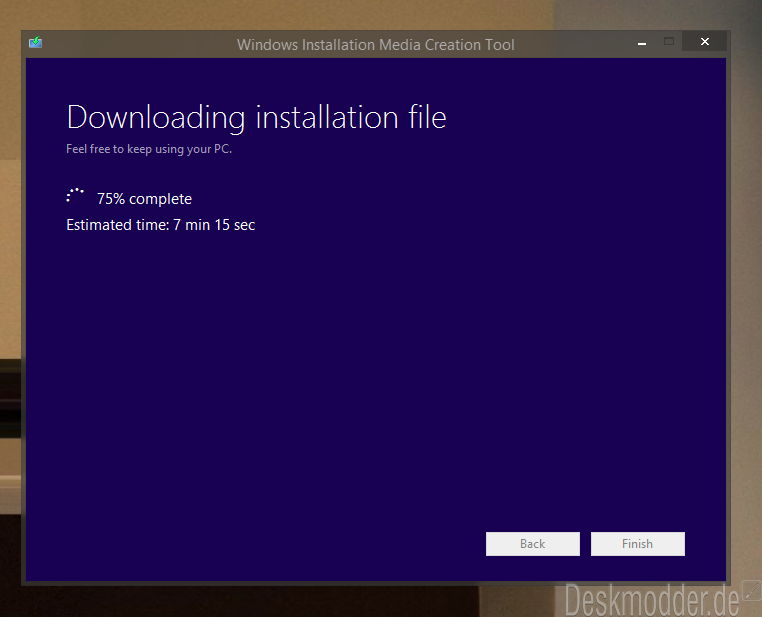This screenshot has width=762, height=617.
Task: Minimize the Media Creation Tool window
Action: (x=642, y=43)
